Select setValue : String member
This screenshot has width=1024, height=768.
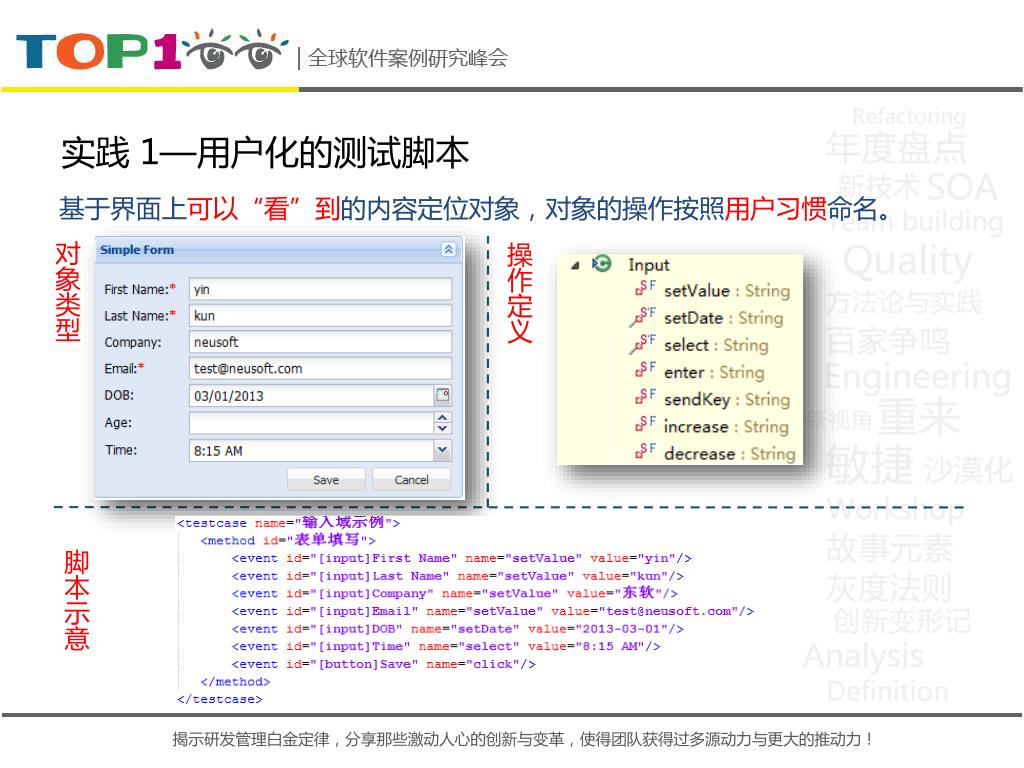coord(727,291)
